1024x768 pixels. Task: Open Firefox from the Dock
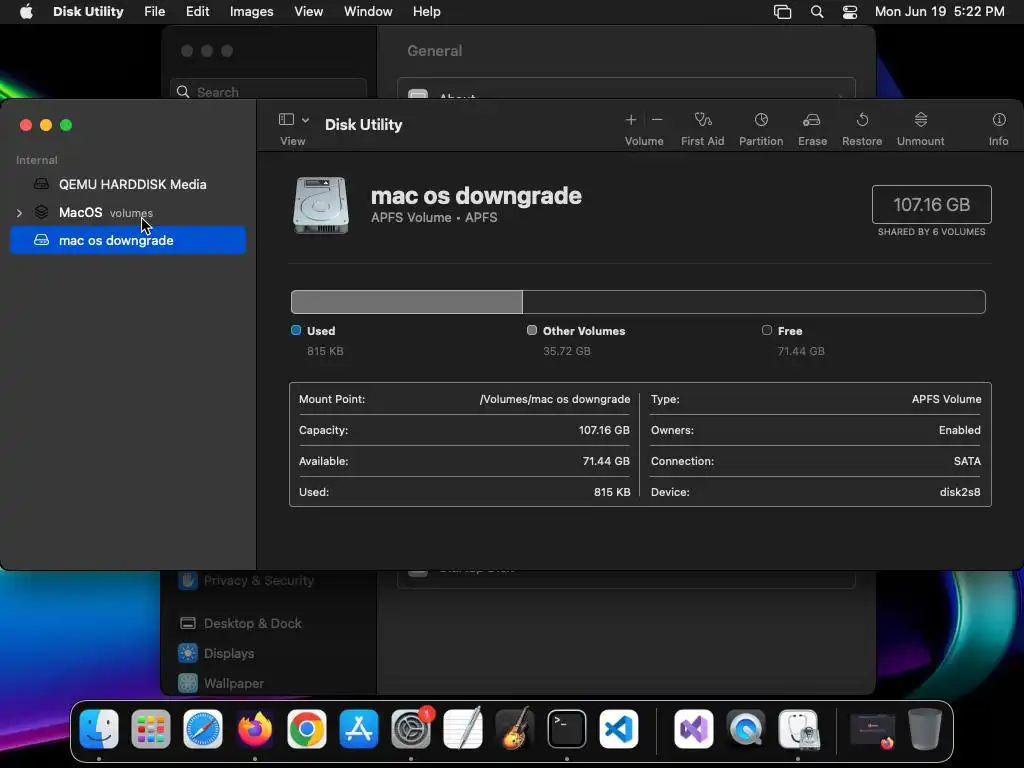(x=255, y=729)
